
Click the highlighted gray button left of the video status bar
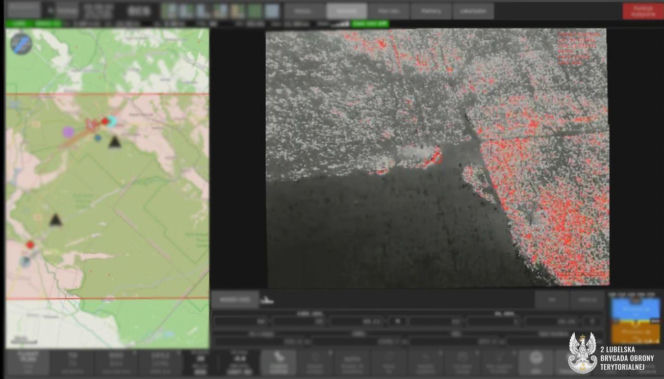[235, 299]
